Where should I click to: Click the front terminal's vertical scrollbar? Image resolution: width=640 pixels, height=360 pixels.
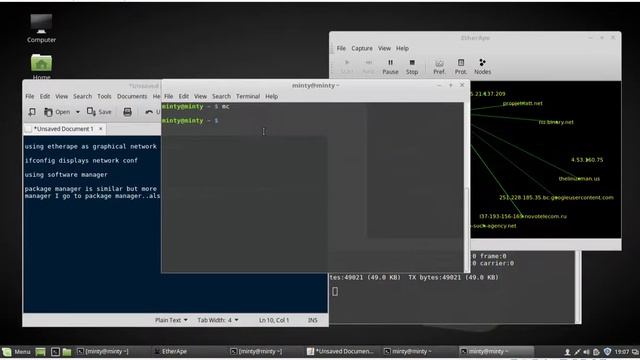click(467, 187)
